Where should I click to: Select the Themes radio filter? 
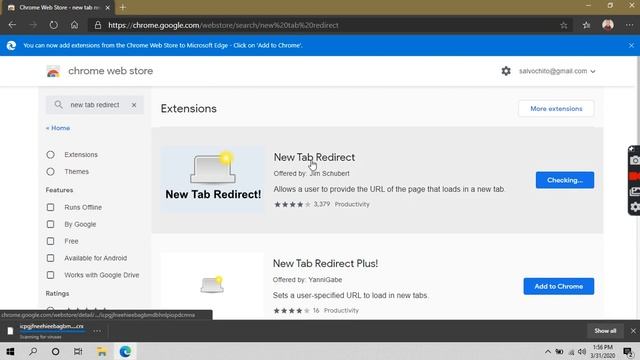(x=50, y=171)
